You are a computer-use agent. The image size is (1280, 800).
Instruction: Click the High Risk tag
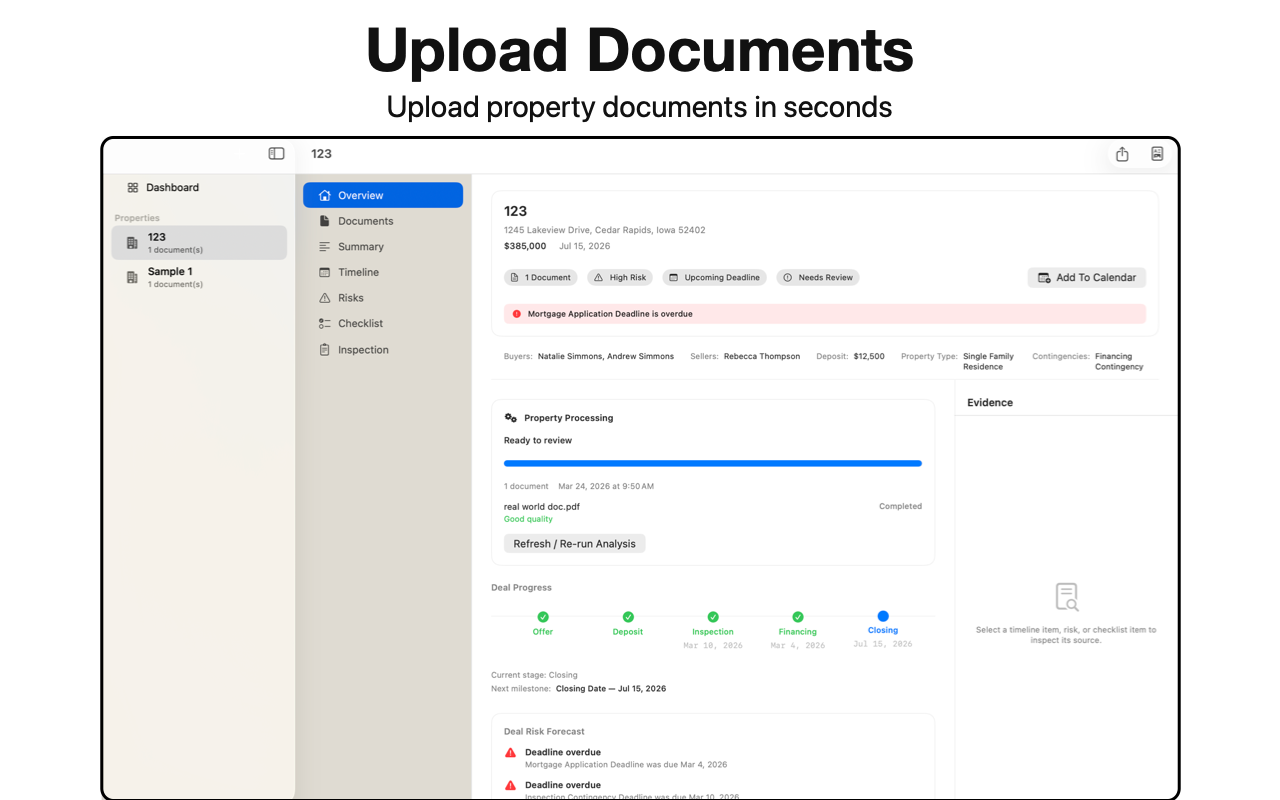click(620, 277)
